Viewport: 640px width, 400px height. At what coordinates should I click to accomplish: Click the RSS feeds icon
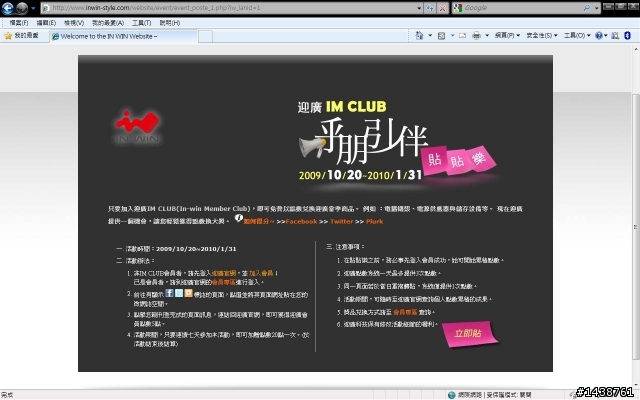[x=441, y=36]
